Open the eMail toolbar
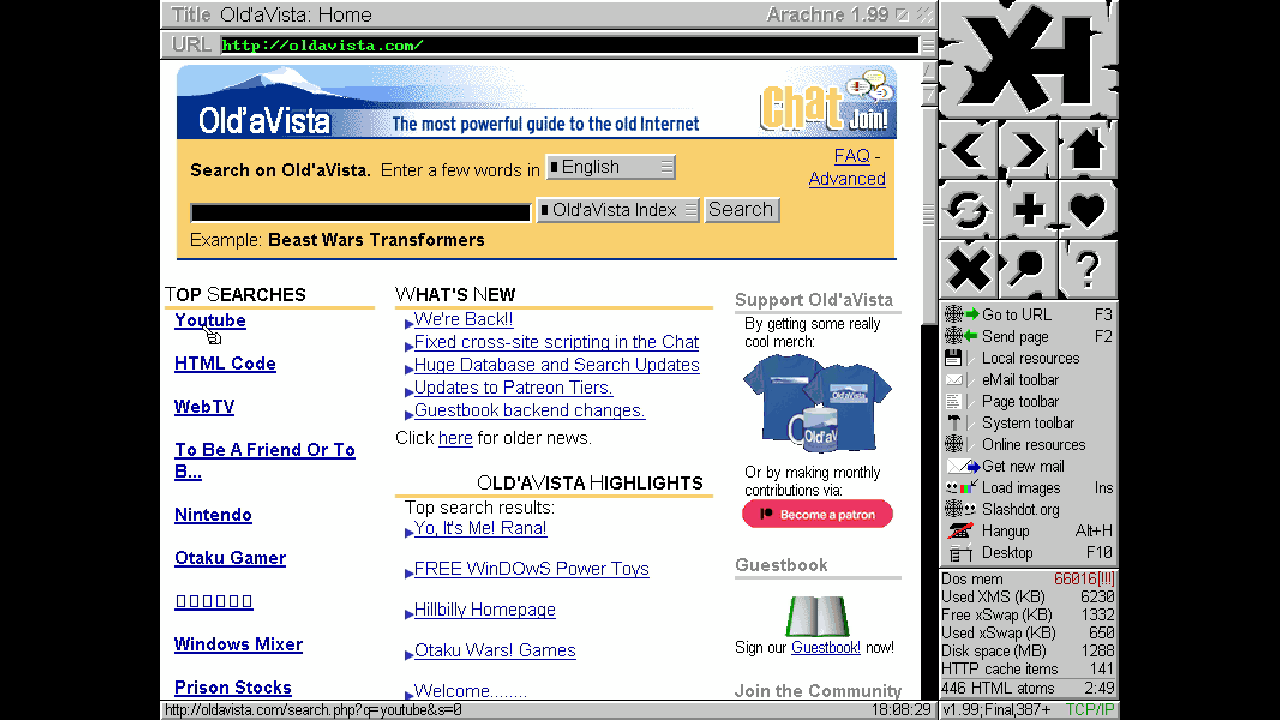Image resolution: width=1280 pixels, height=720 pixels. click(1028, 379)
